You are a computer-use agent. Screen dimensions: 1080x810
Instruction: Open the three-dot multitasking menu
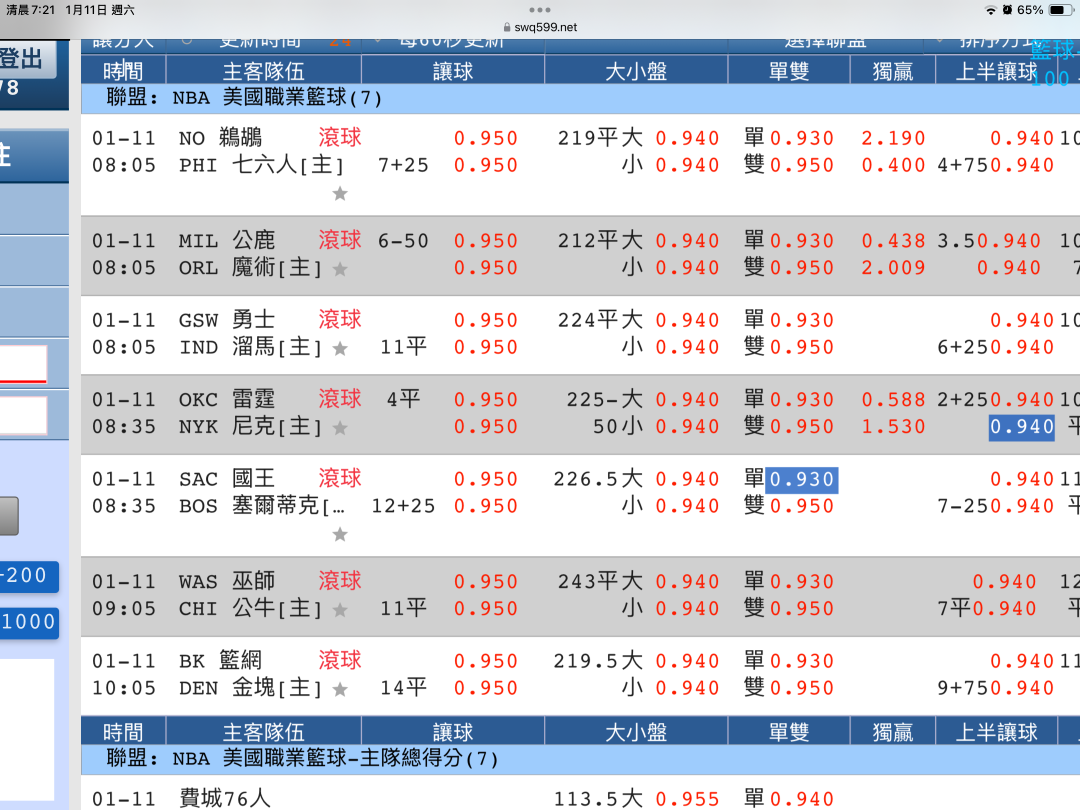[x=539, y=10]
